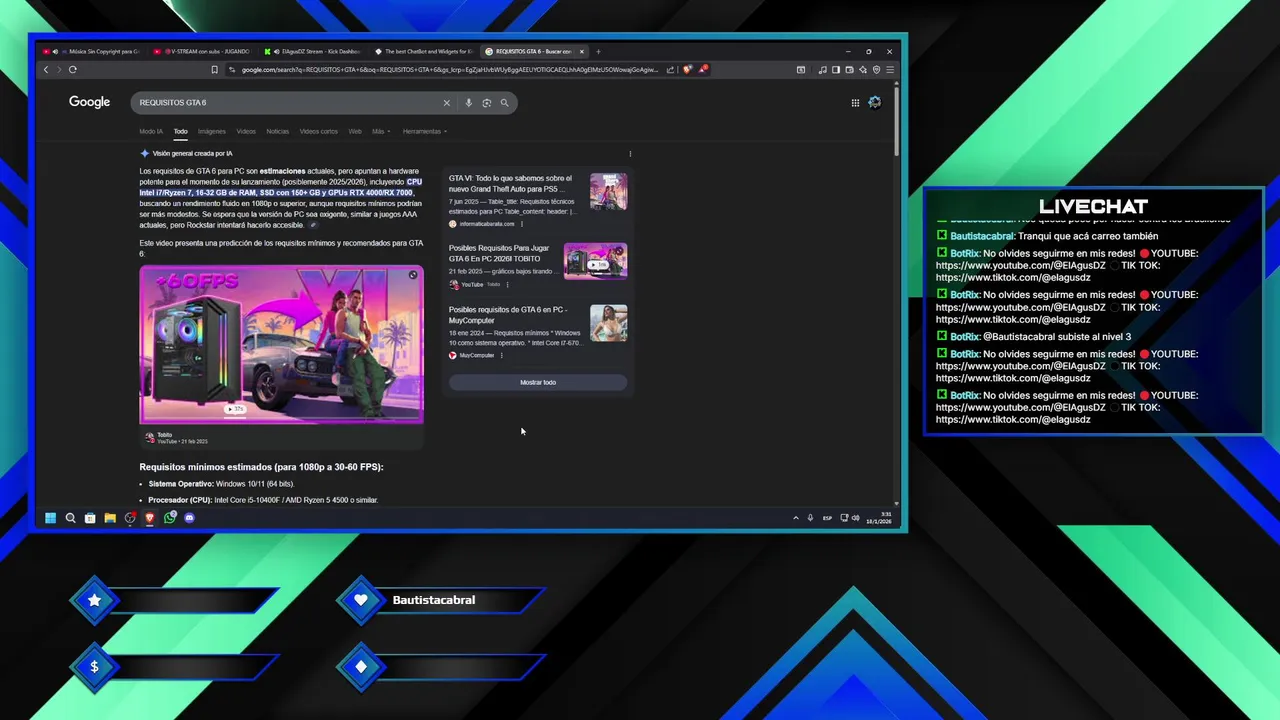The image size is (1280, 720).
Task: Click the GTA VI poster thumbnail
Action: tap(608, 192)
